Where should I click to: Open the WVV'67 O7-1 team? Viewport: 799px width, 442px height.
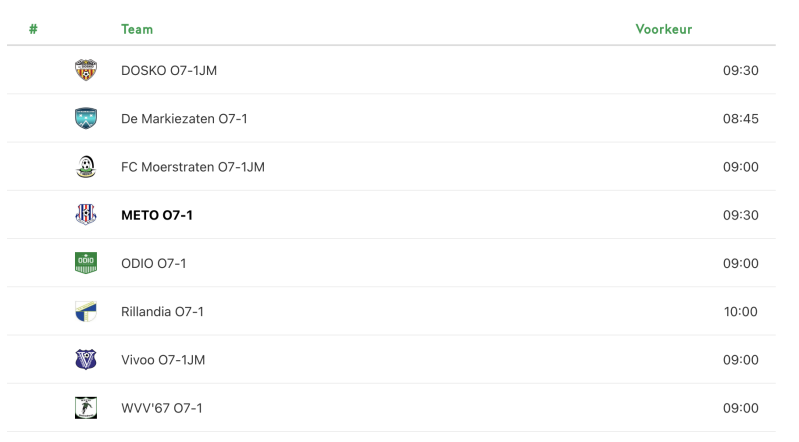[162, 408]
